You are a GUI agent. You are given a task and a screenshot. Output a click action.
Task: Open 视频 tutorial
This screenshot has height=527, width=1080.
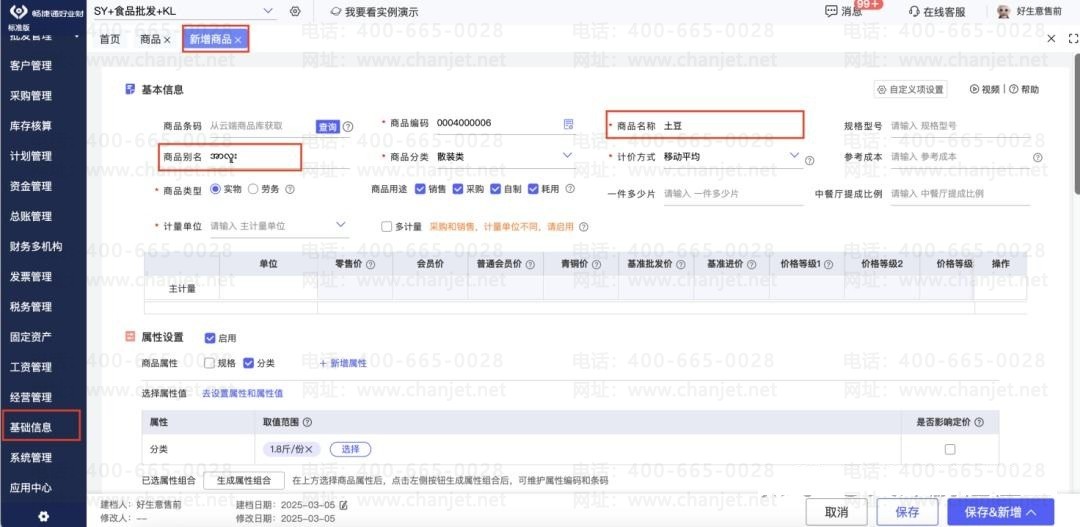point(985,90)
